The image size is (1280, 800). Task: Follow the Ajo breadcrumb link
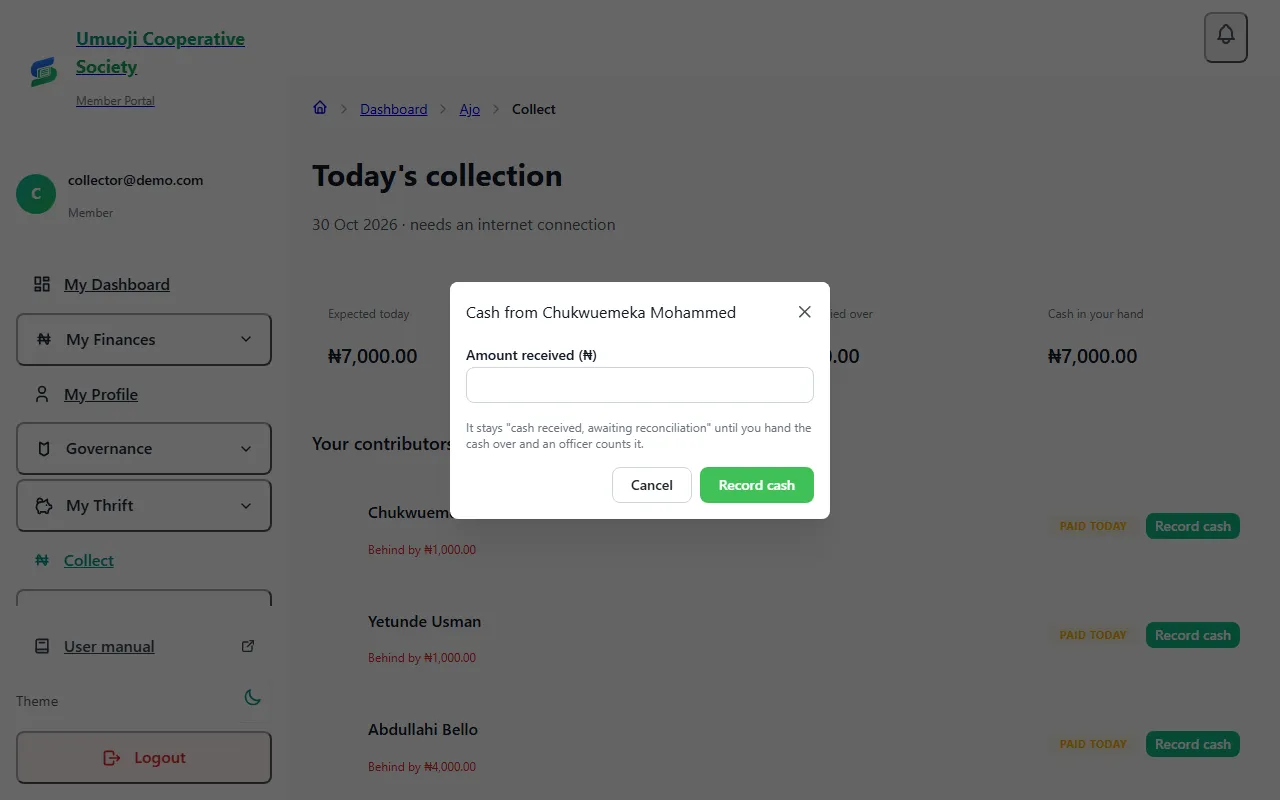coord(470,109)
